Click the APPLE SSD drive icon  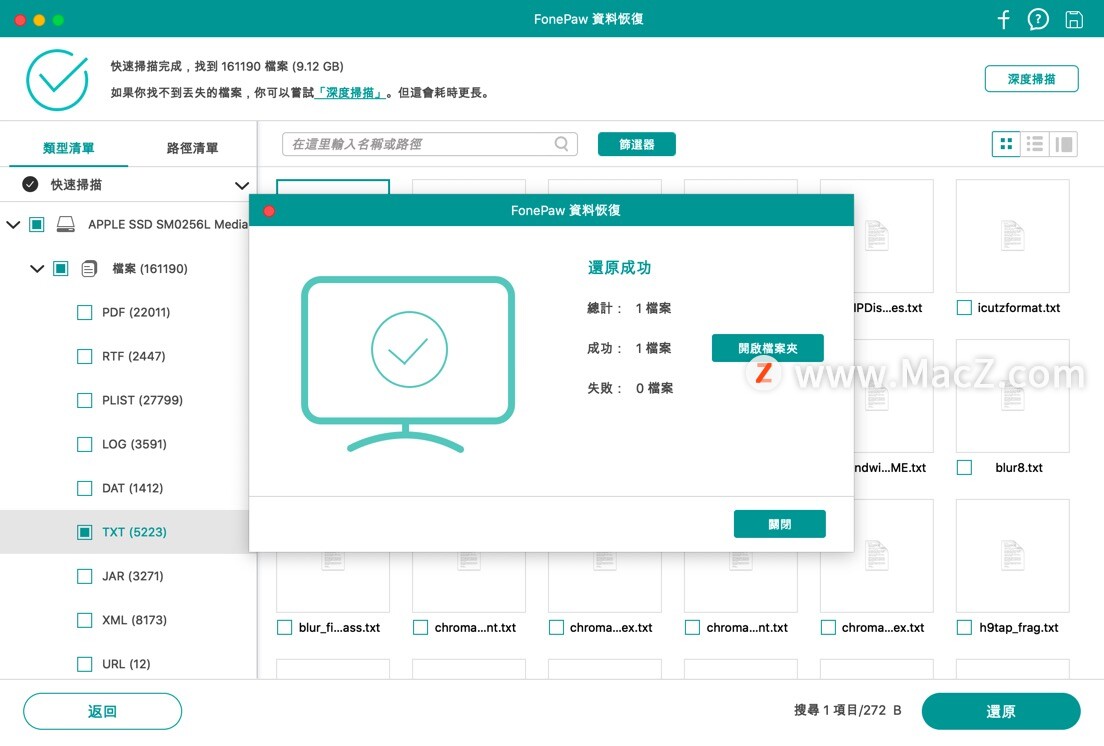click(x=65, y=224)
